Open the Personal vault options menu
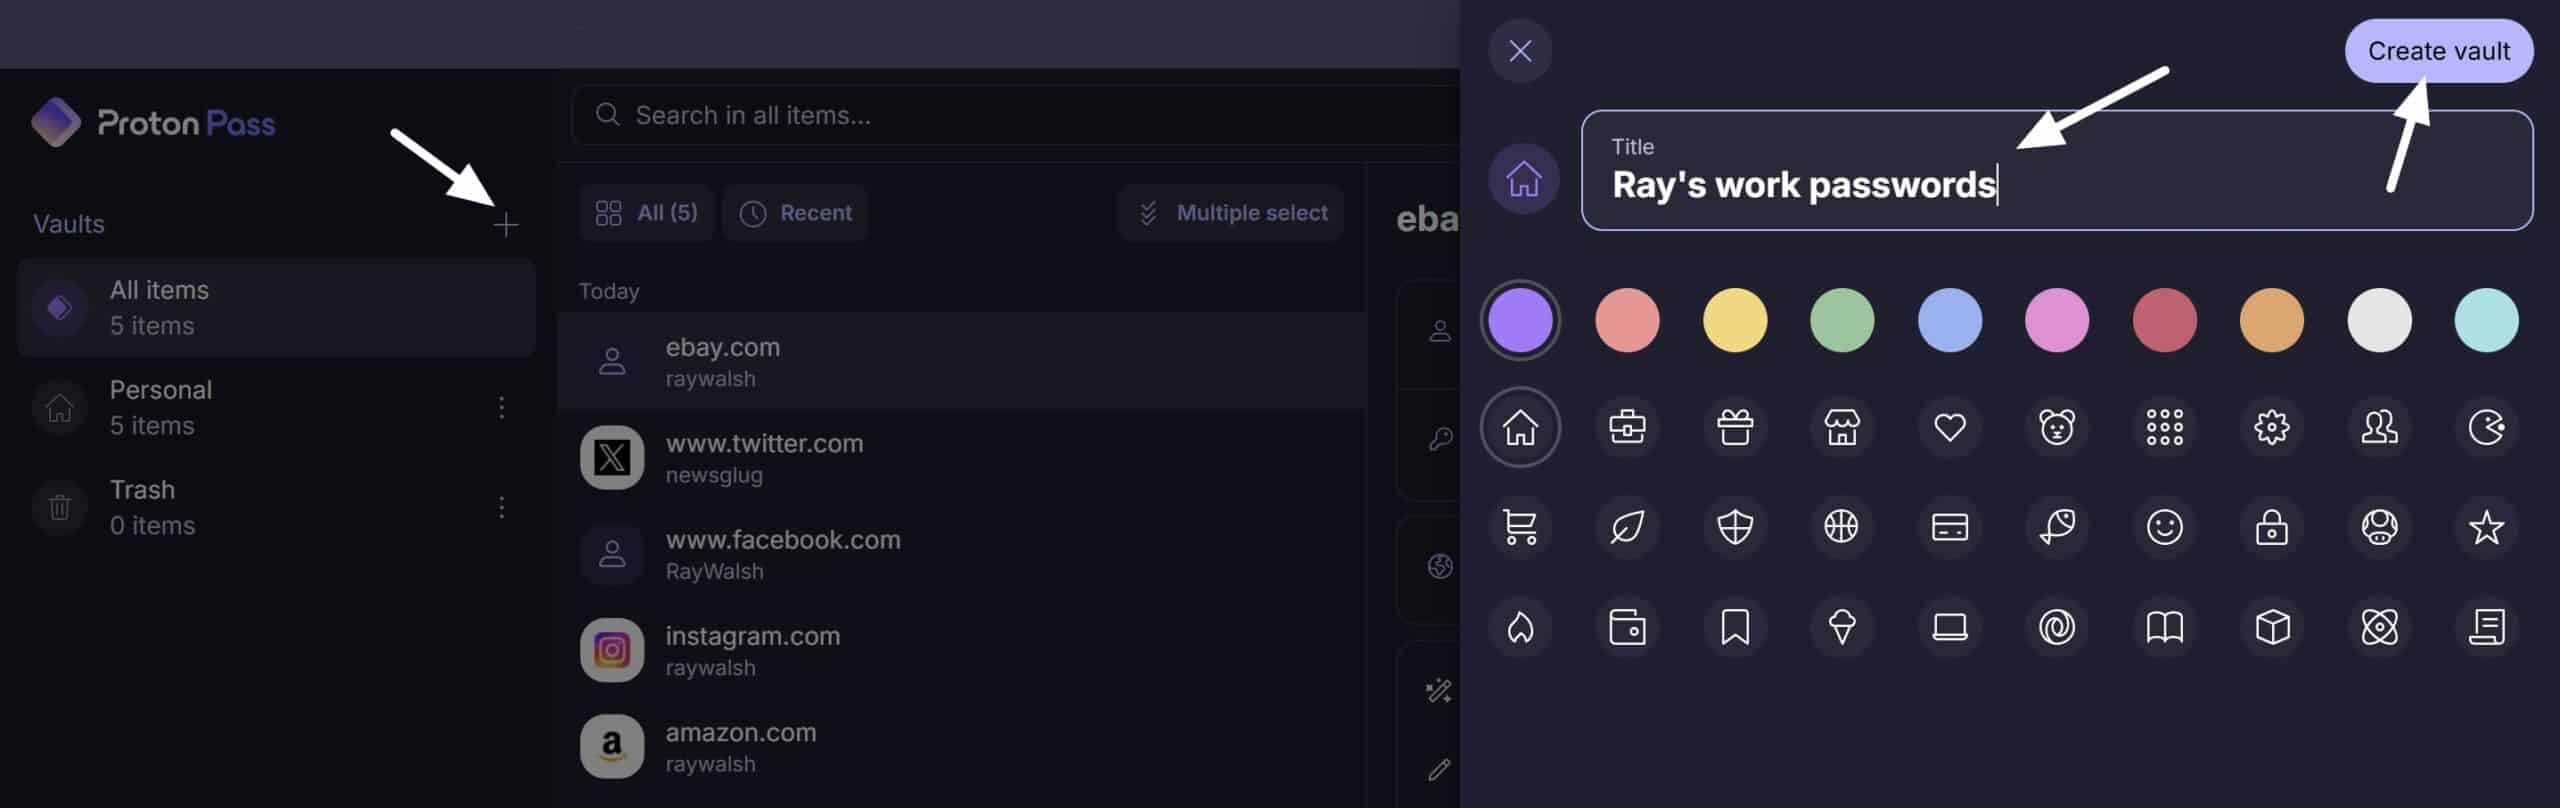This screenshot has height=808, width=2560. click(x=502, y=408)
